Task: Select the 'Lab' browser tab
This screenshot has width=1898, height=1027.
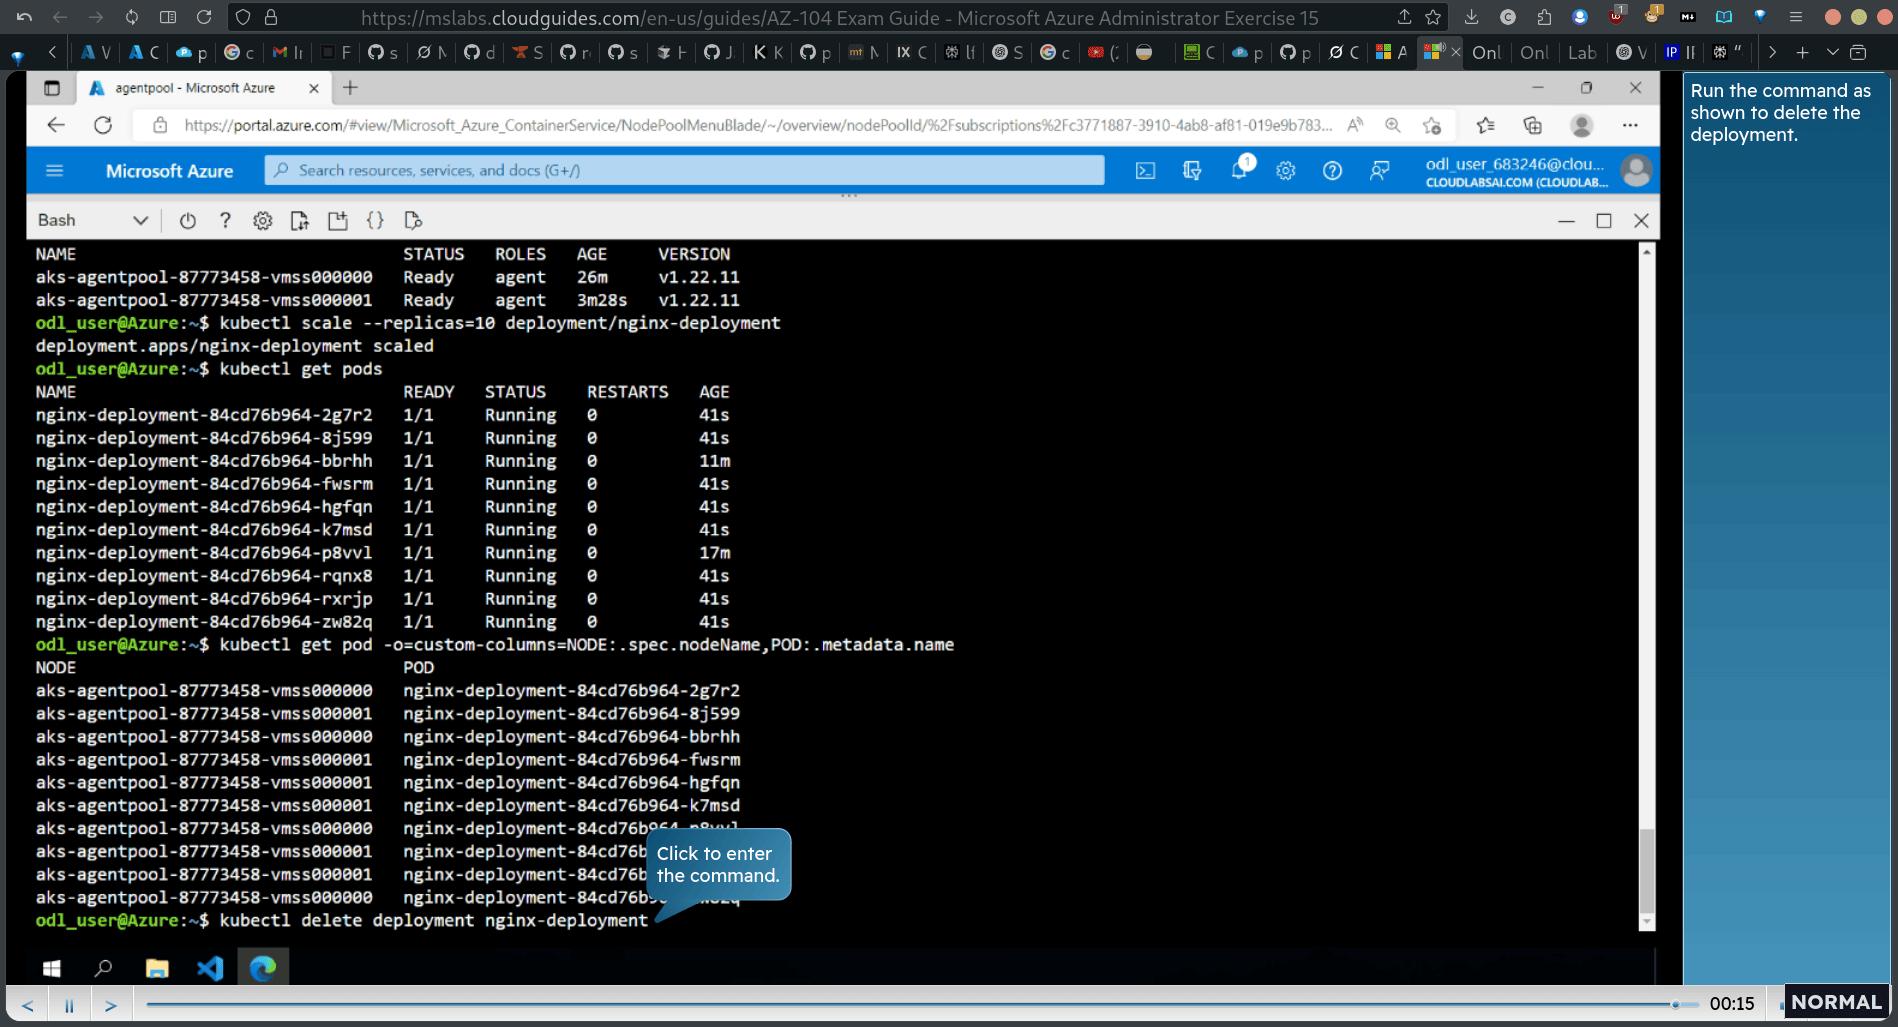Action: [1581, 52]
